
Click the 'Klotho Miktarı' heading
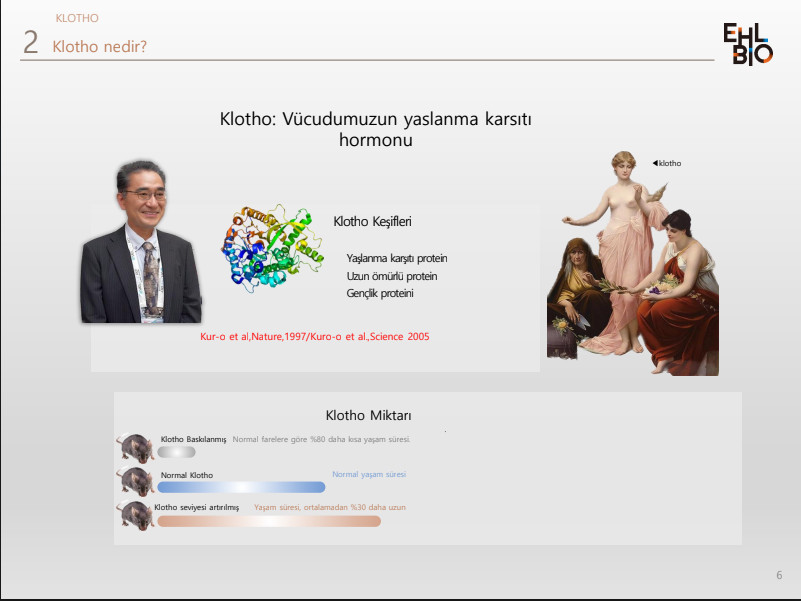[x=369, y=415]
